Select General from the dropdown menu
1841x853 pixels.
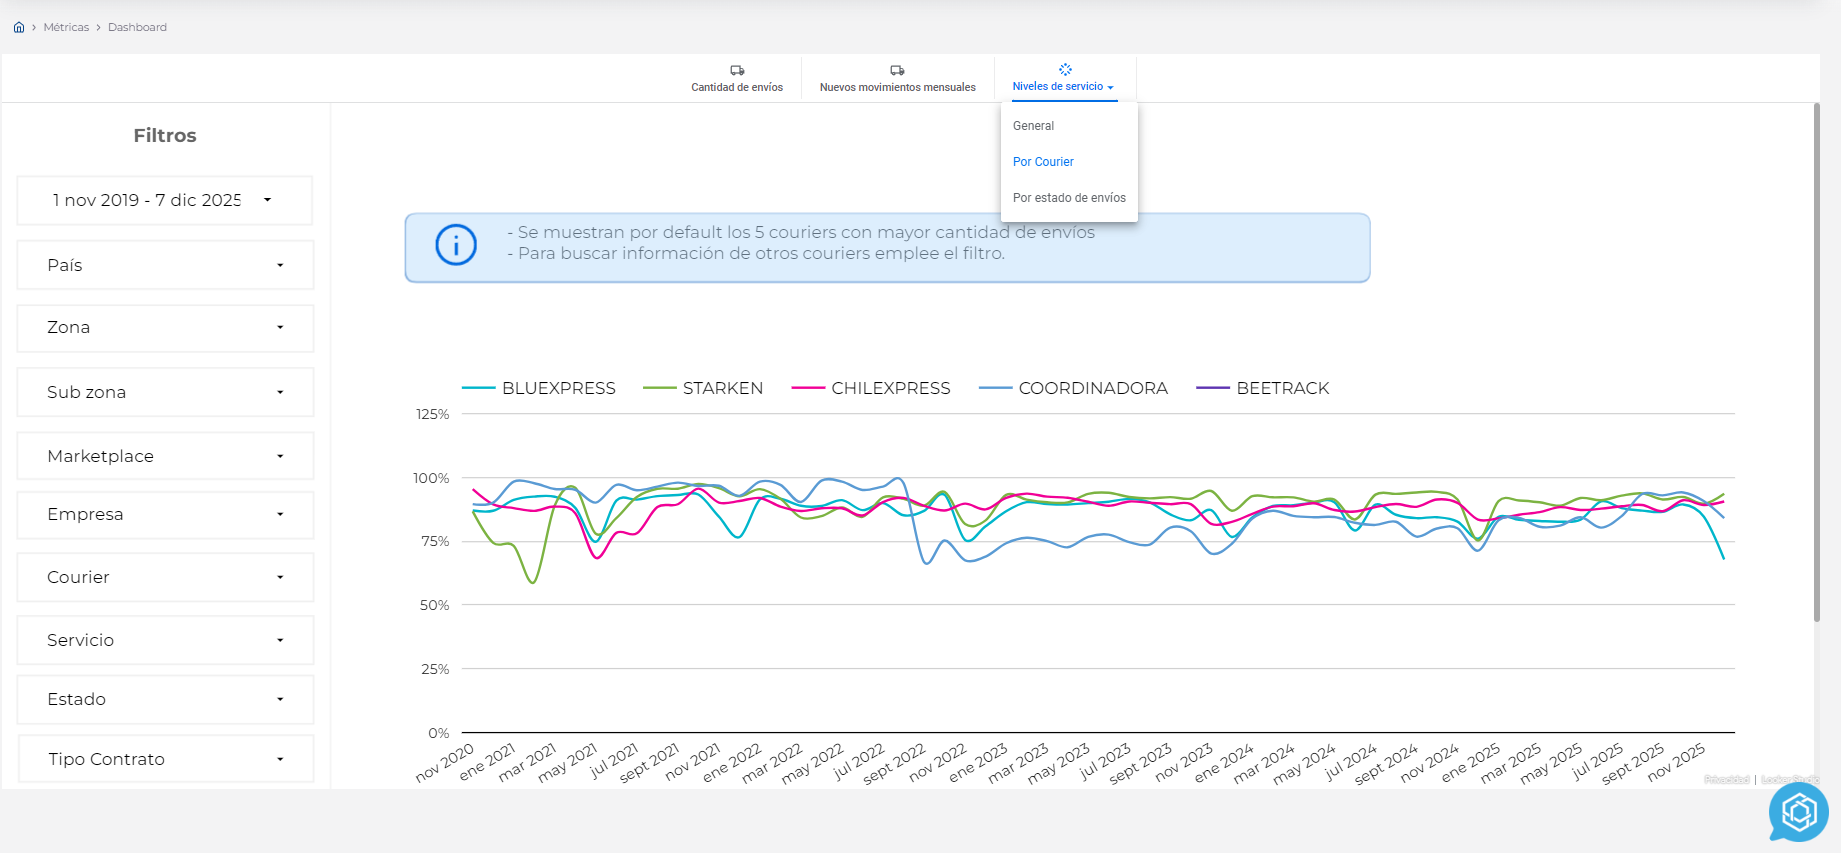(x=1034, y=126)
